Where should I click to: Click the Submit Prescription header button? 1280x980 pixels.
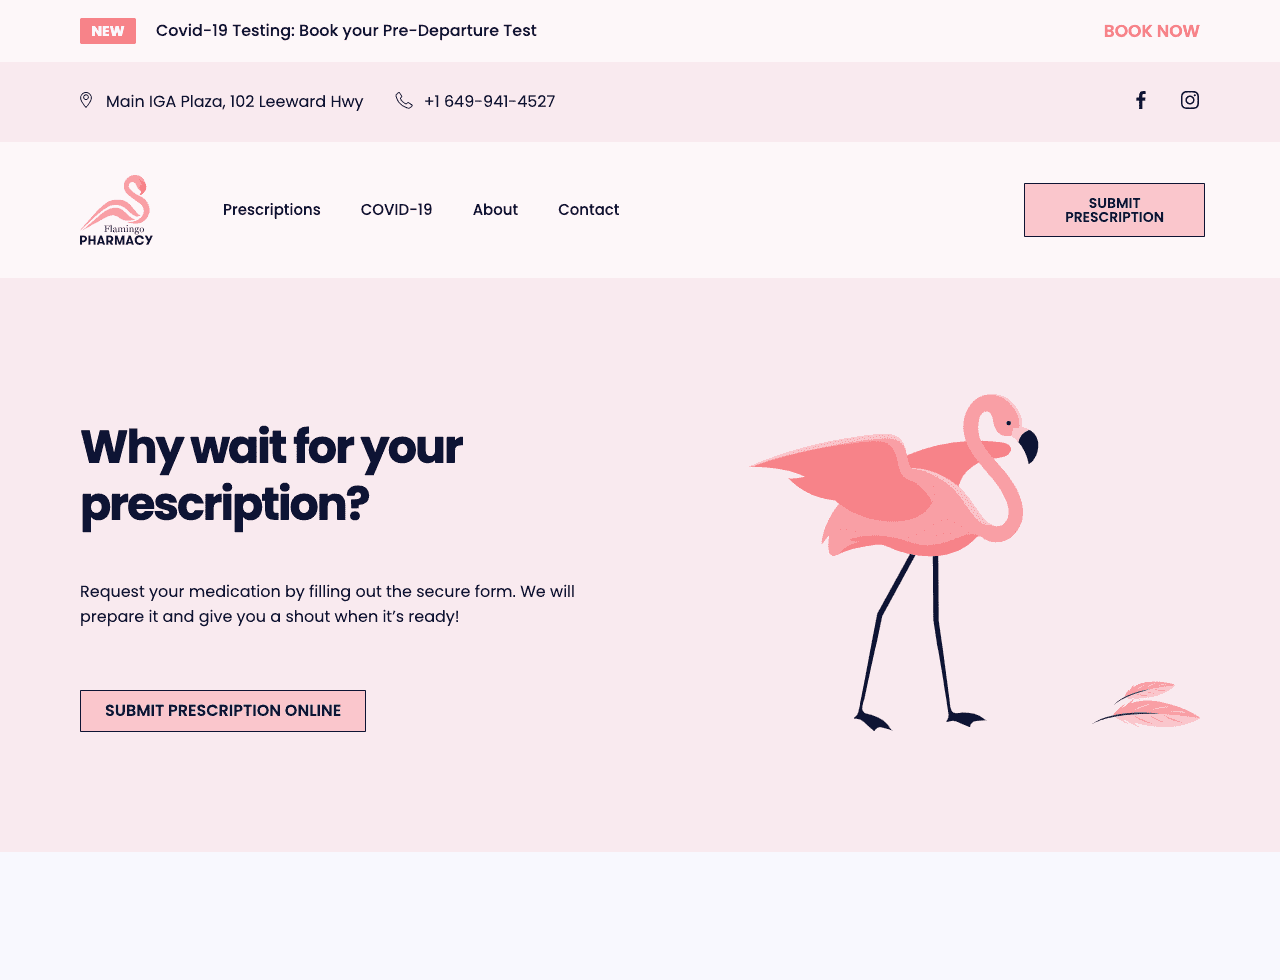point(1114,210)
